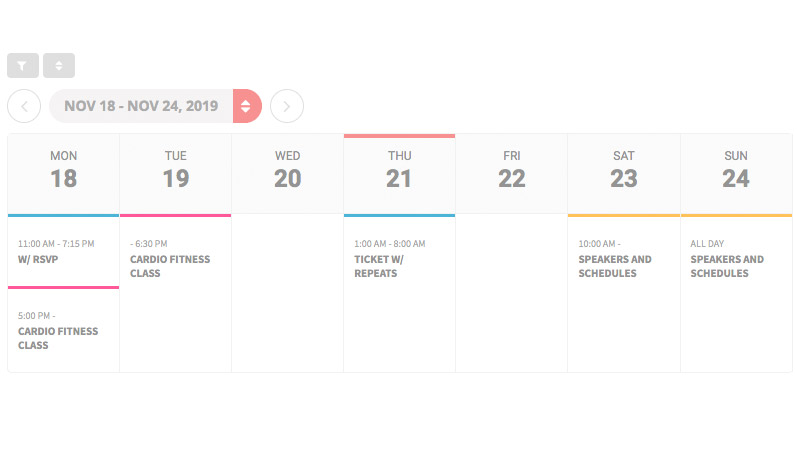Open the W/ RSVP event on Monday
This screenshot has width=797, height=454.
(x=64, y=251)
